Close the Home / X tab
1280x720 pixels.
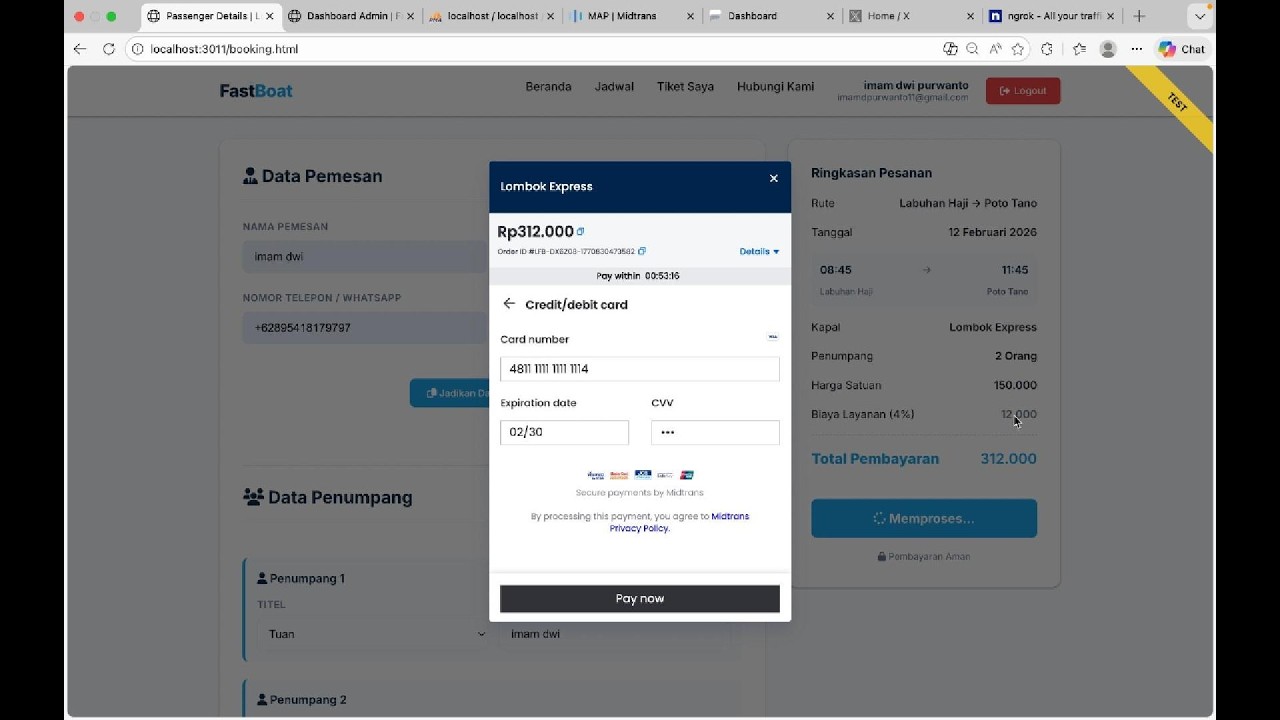click(971, 16)
